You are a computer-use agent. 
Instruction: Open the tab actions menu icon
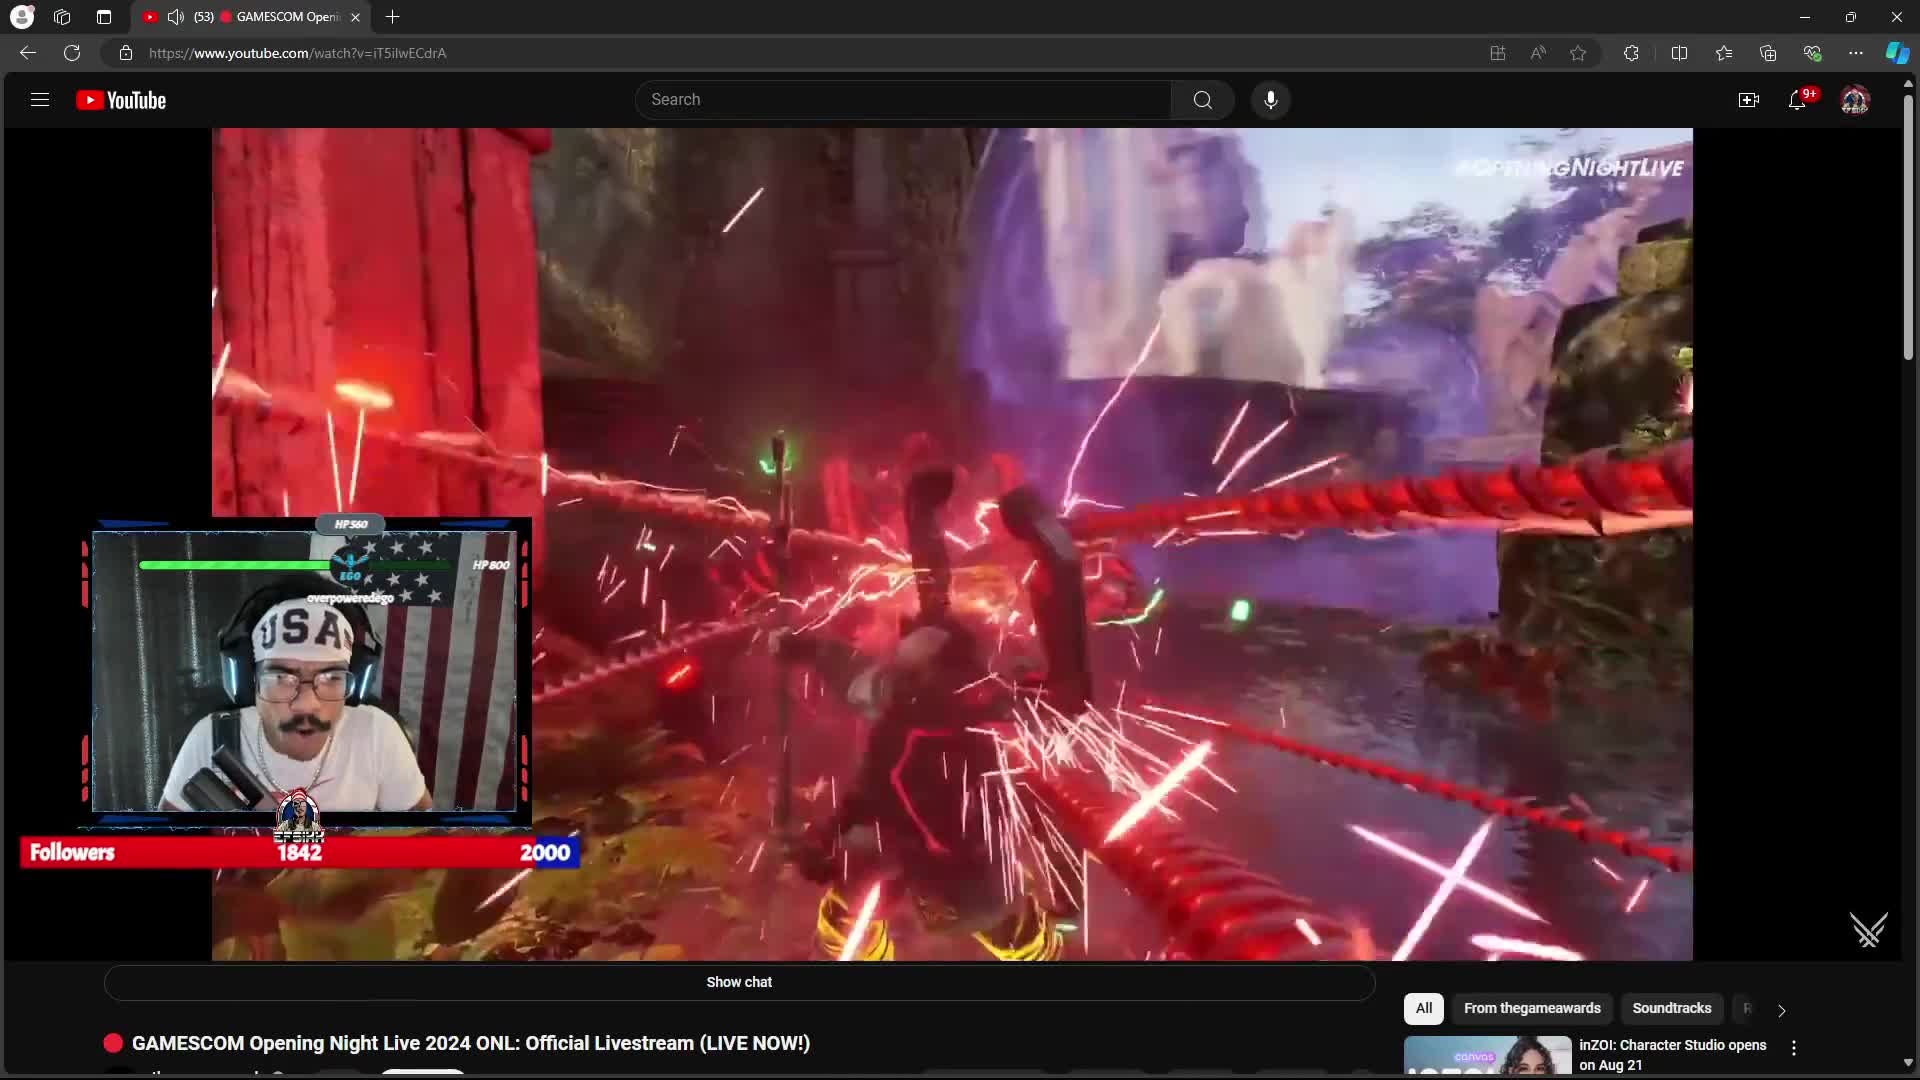104,17
